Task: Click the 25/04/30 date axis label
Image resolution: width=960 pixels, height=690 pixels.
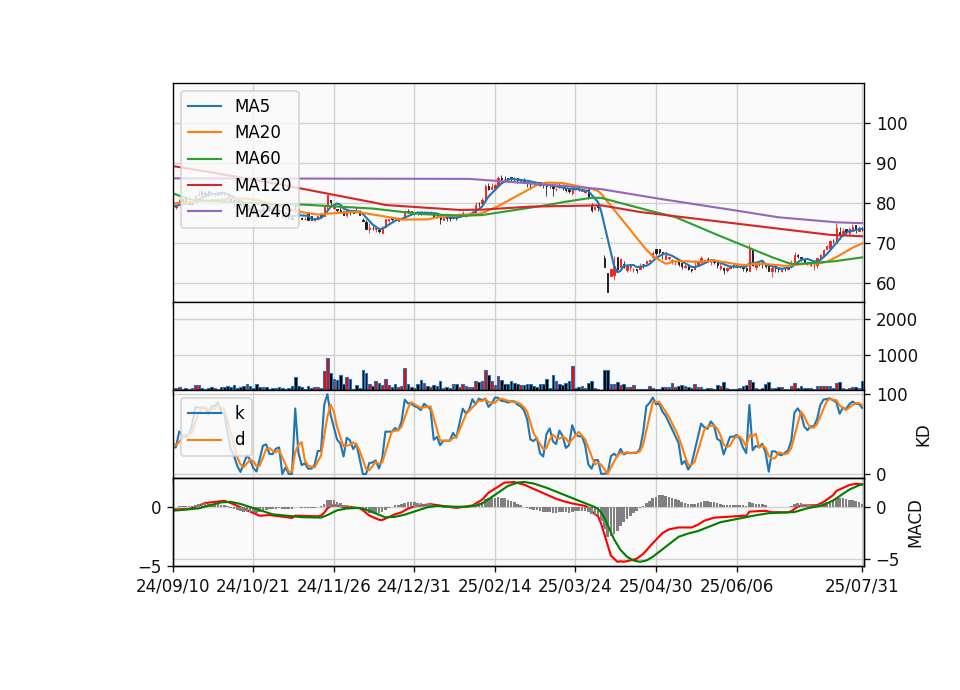Action: pos(656,586)
